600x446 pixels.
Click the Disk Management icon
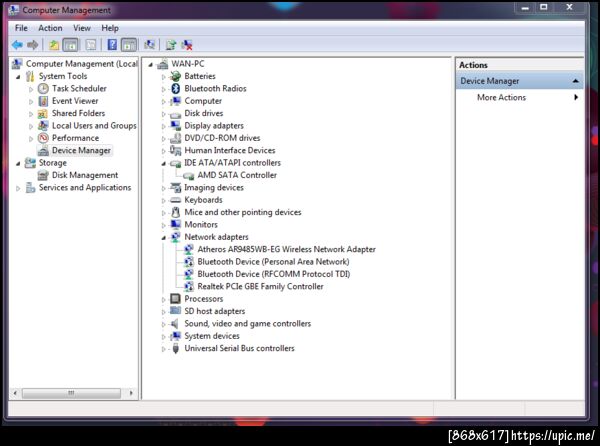tap(43, 175)
